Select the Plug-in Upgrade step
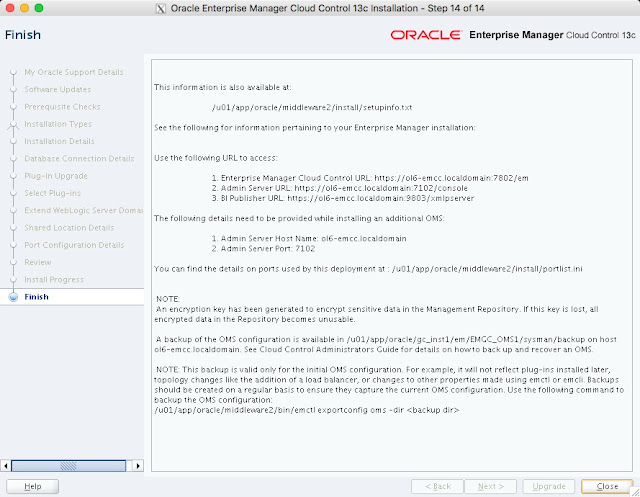This screenshot has height=497, width=640. [56, 176]
